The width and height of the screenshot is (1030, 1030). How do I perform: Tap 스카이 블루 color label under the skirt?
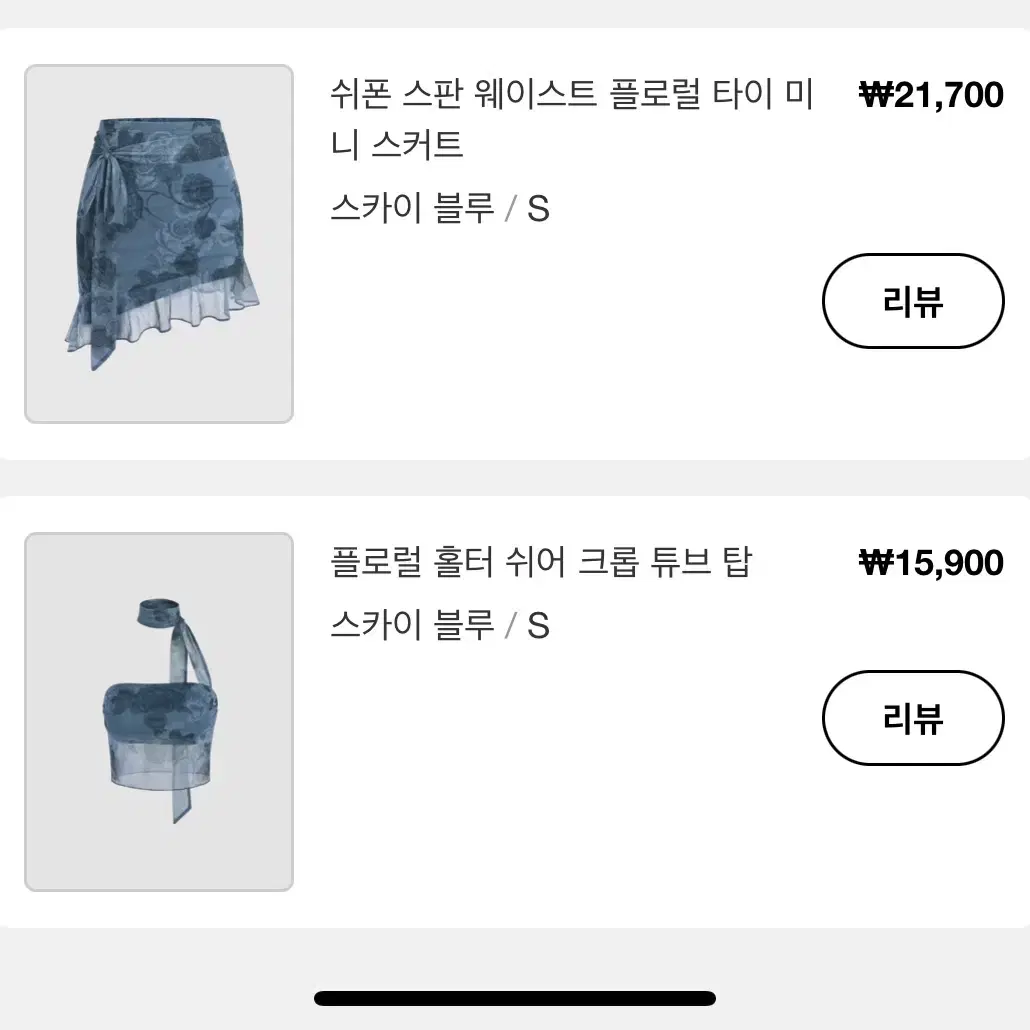pyautogui.click(x=412, y=208)
